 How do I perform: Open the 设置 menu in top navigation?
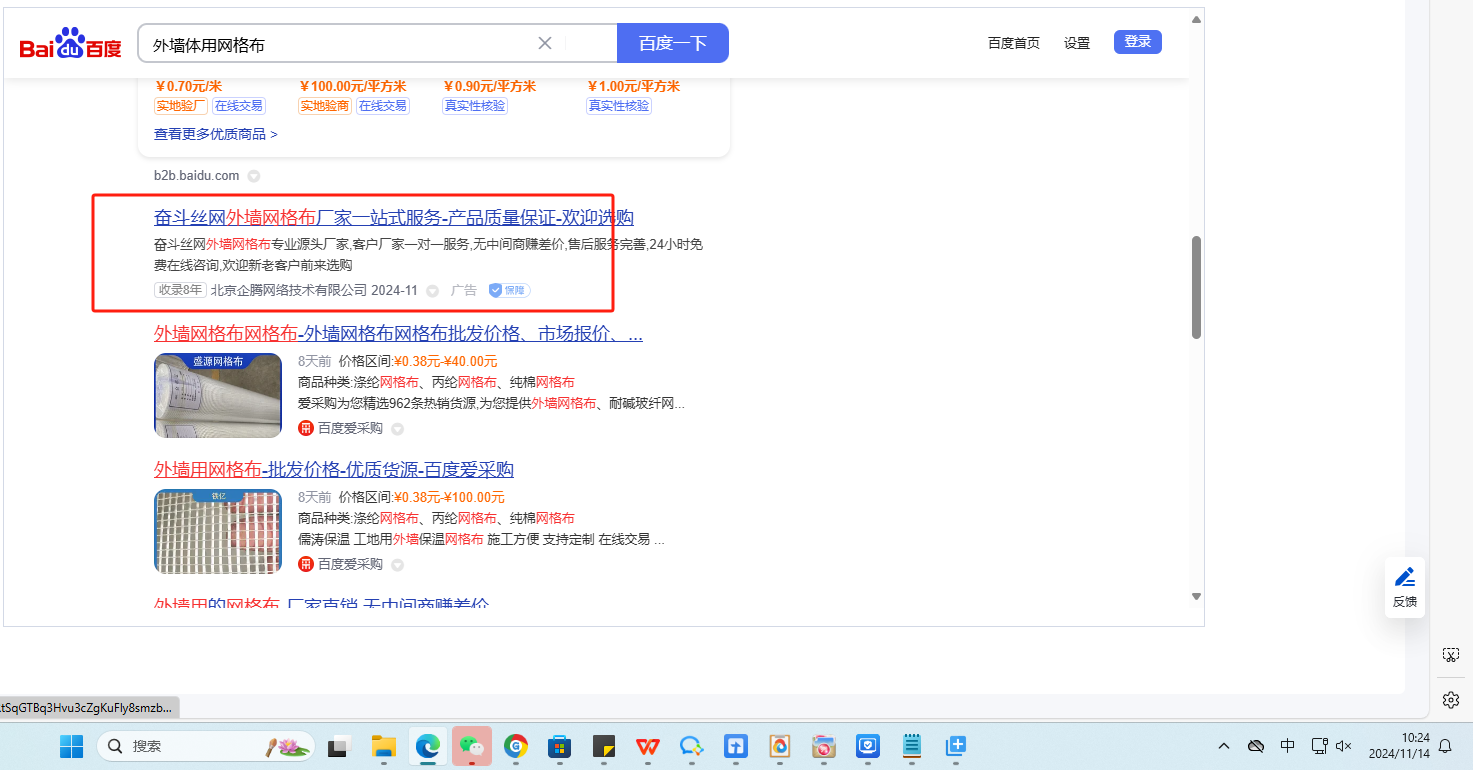1077,43
